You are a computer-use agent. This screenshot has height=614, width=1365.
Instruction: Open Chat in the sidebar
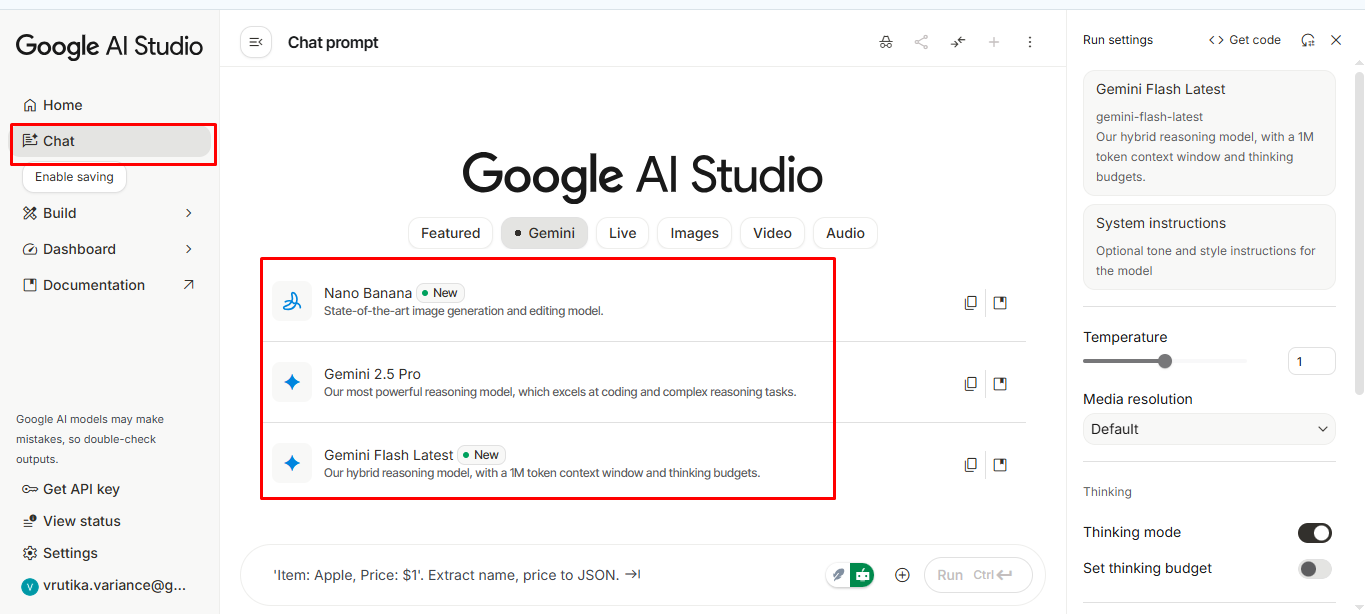tap(110, 141)
